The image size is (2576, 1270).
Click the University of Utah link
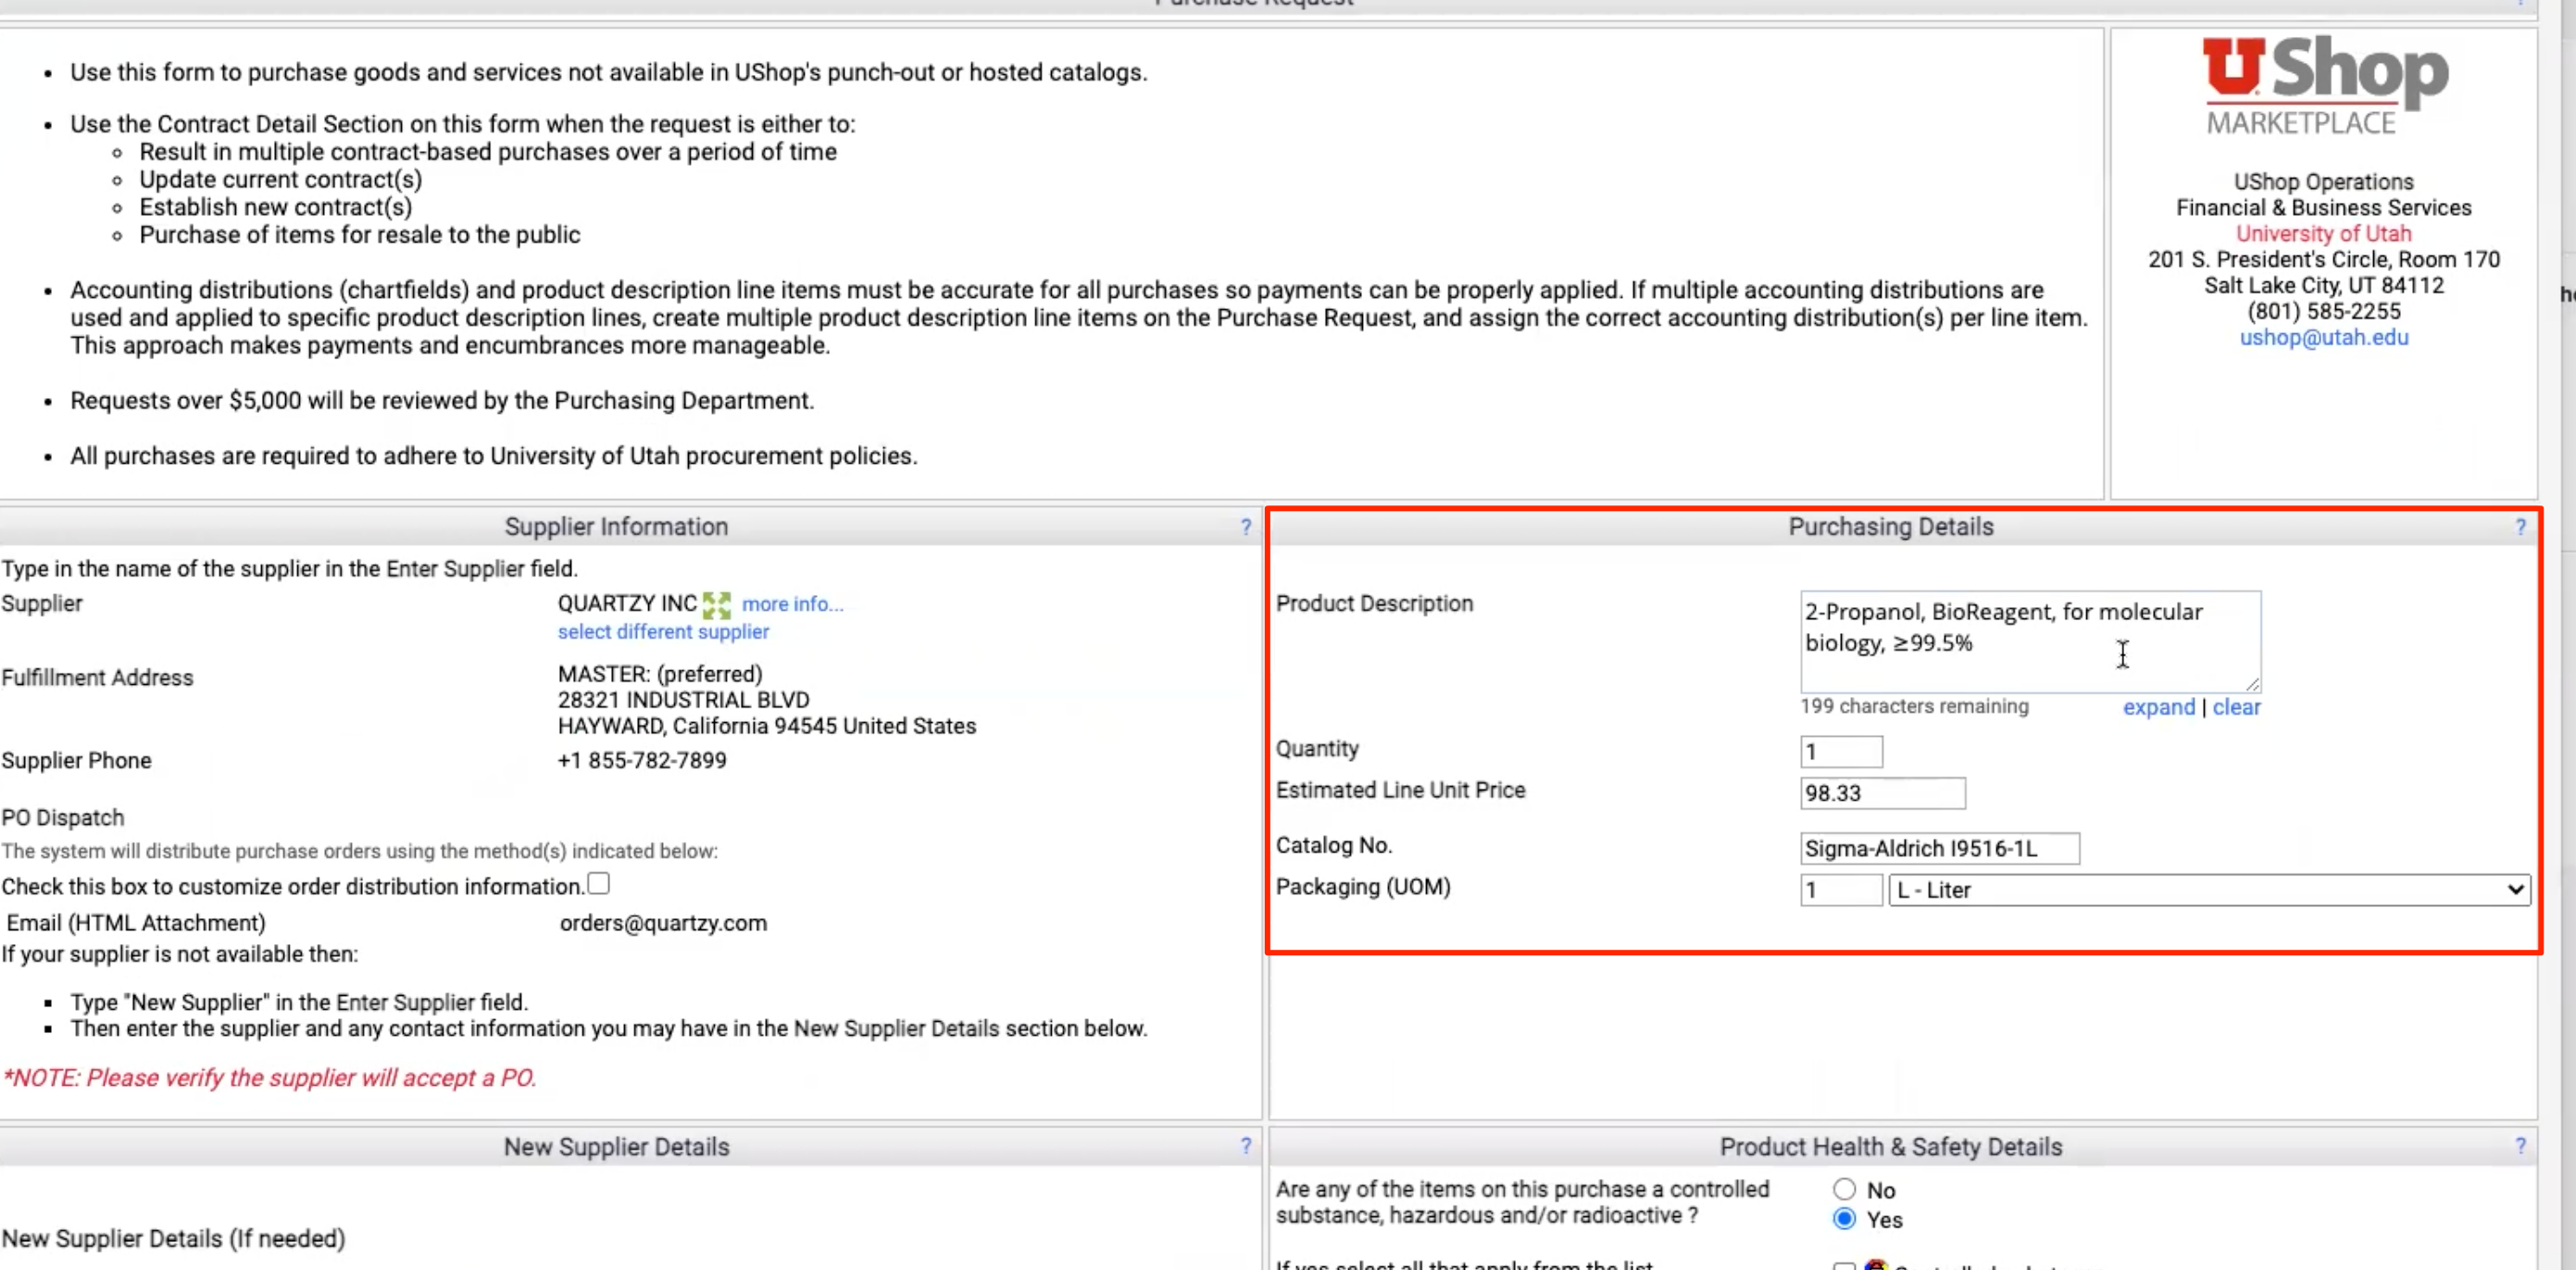pos(2323,233)
